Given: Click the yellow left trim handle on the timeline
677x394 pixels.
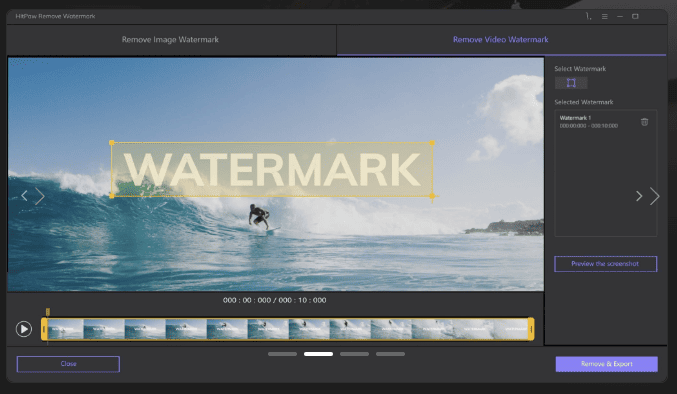Looking at the screenshot, I should [44, 329].
